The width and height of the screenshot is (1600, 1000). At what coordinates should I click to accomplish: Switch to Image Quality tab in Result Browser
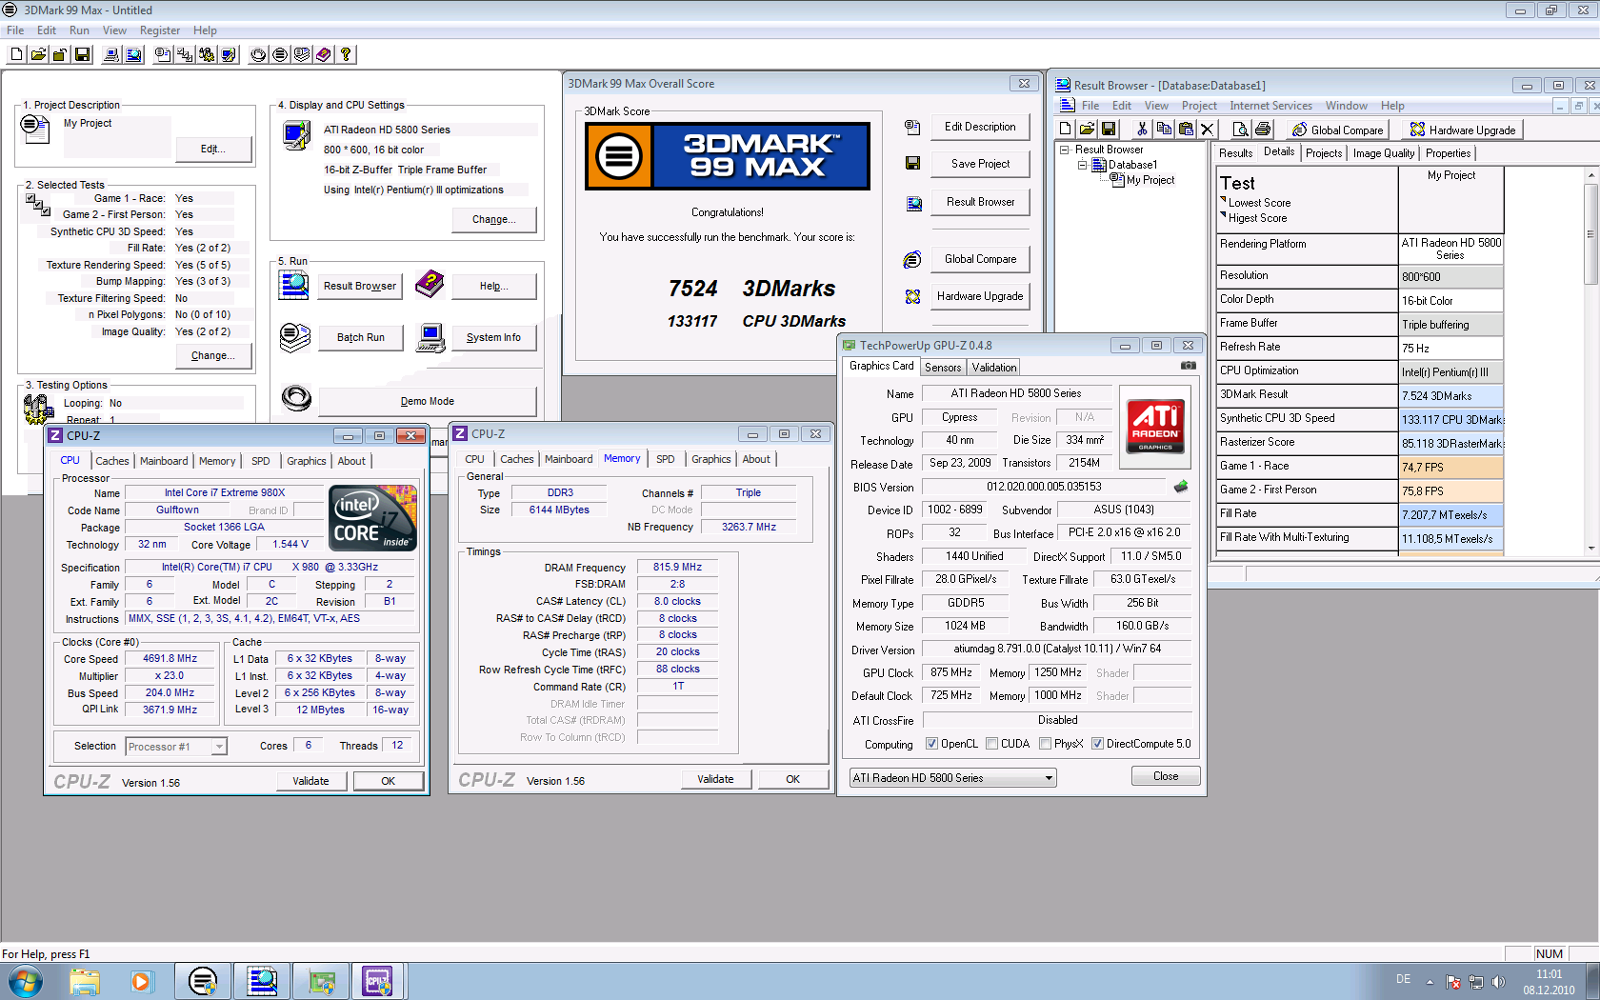[x=1384, y=153]
